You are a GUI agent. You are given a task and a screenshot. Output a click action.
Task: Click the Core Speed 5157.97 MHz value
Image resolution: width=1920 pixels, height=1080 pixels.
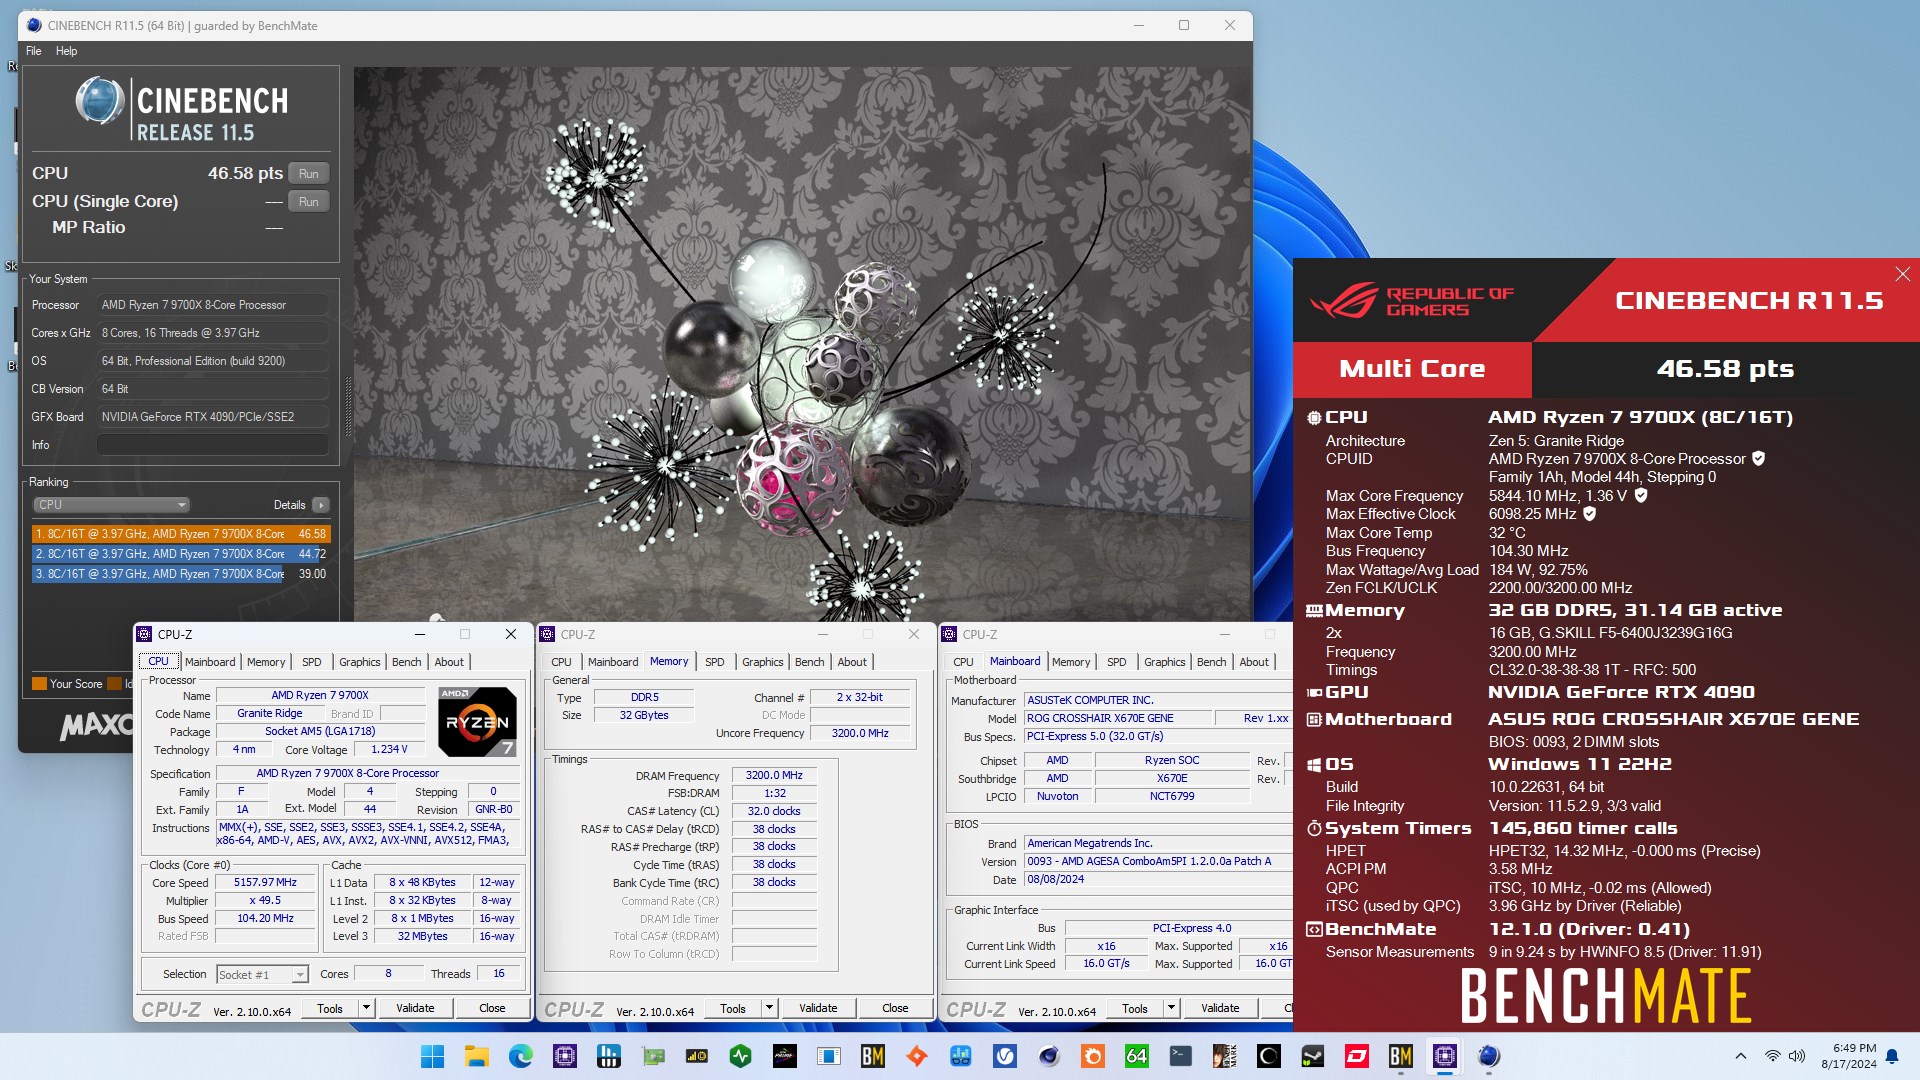[265, 883]
